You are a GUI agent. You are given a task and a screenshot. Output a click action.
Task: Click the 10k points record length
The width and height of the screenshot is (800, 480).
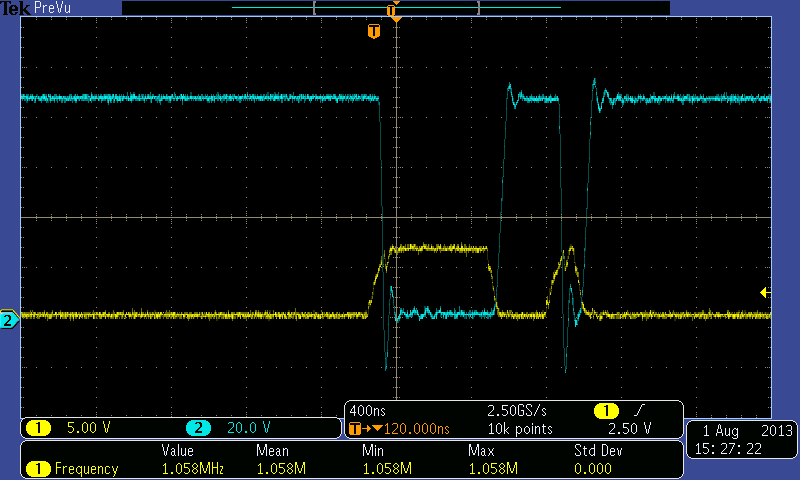click(520, 429)
